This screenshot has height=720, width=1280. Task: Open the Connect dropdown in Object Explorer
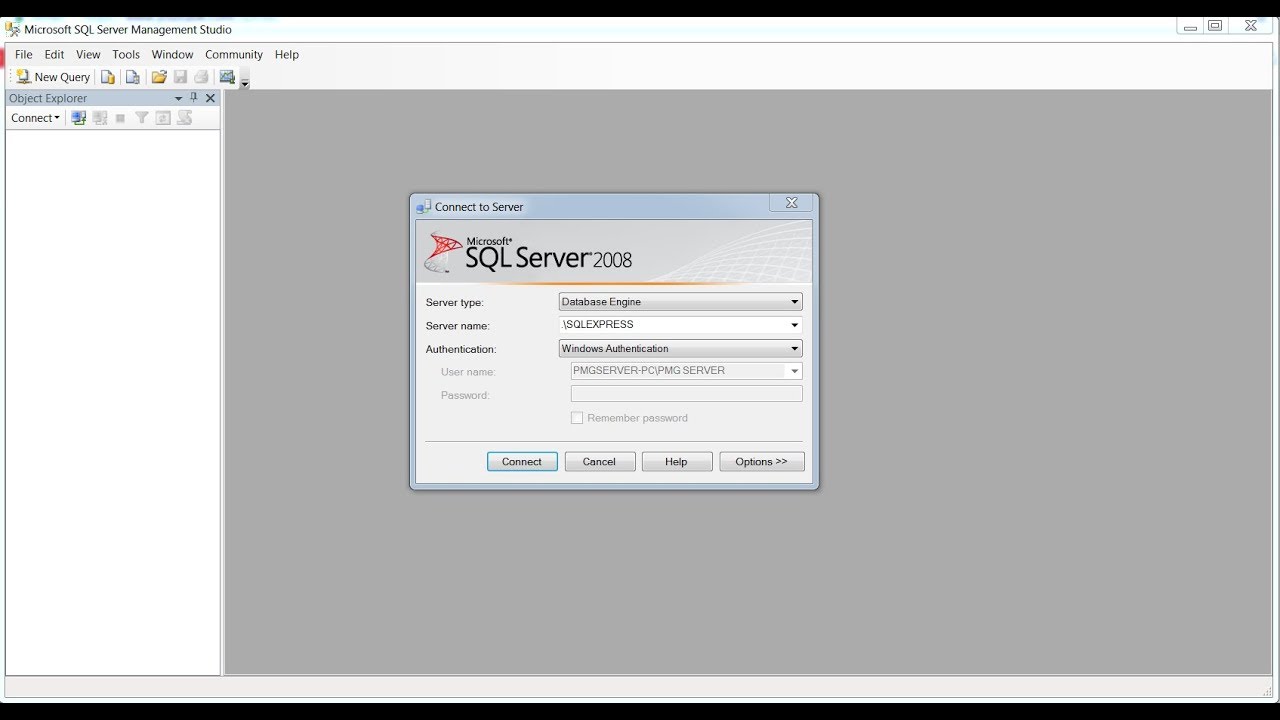[35, 118]
